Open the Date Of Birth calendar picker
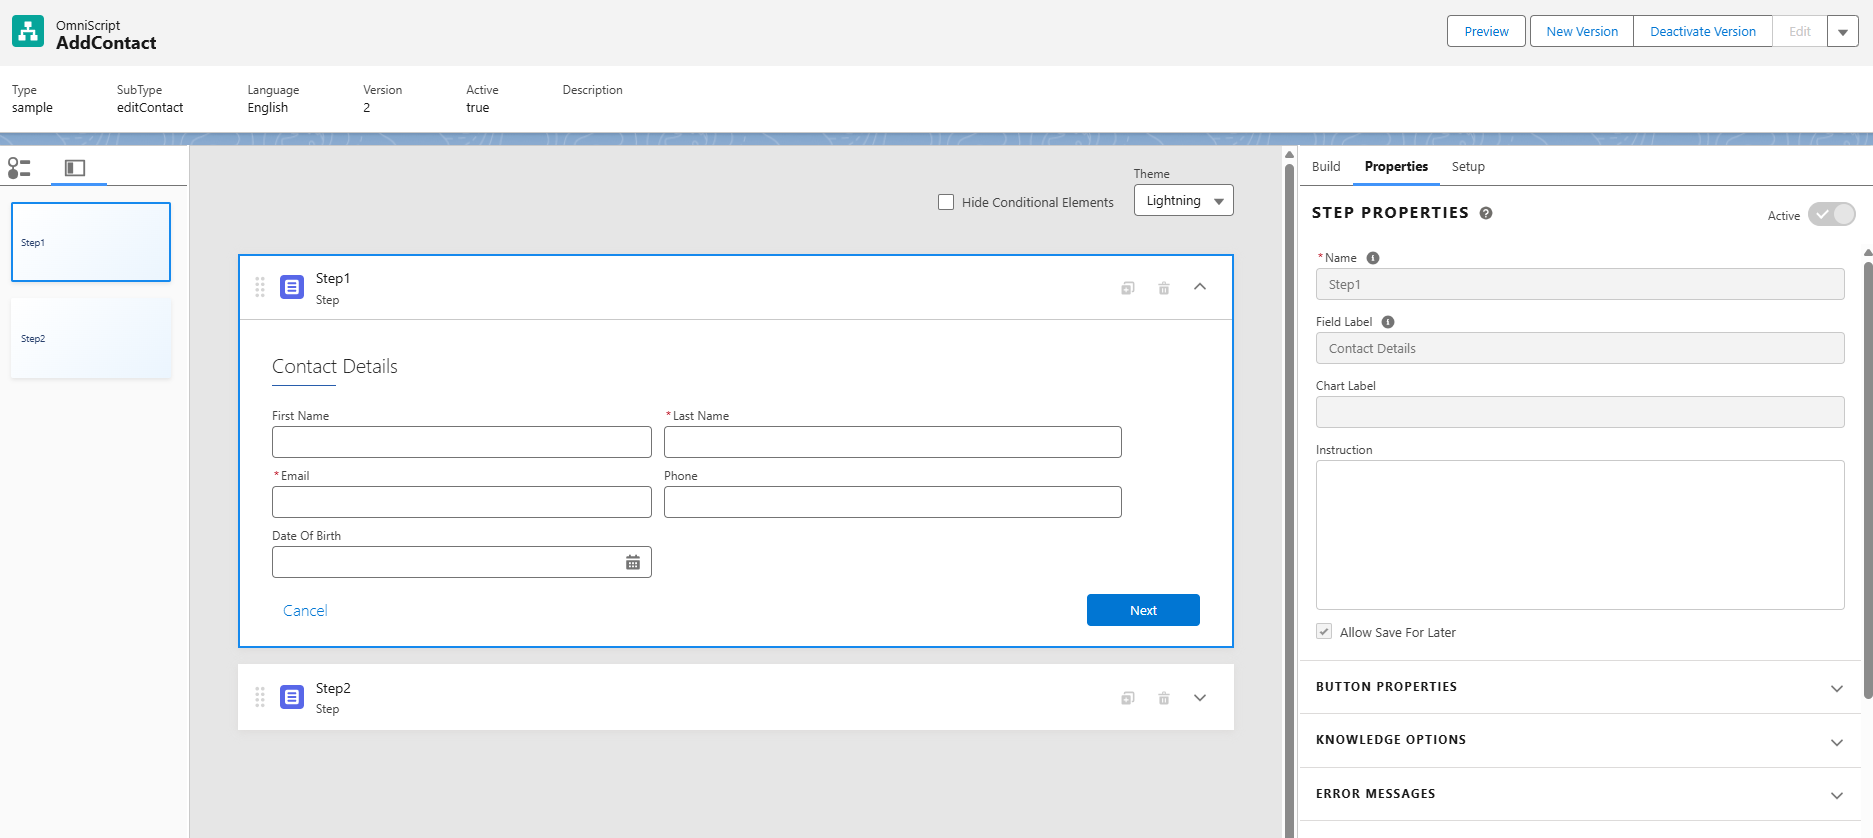This screenshot has width=1873, height=838. [633, 563]
